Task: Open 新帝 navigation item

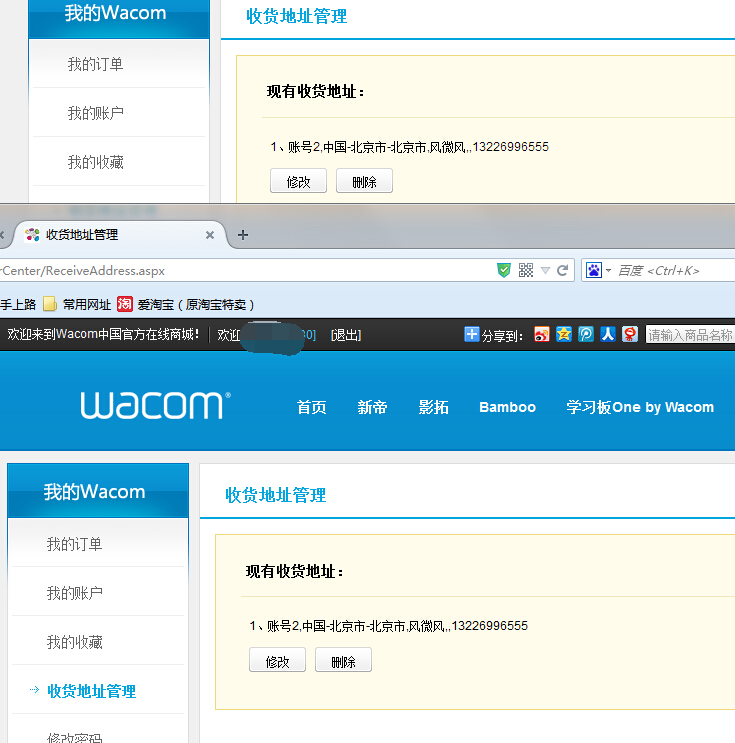Action: (372, 407)
